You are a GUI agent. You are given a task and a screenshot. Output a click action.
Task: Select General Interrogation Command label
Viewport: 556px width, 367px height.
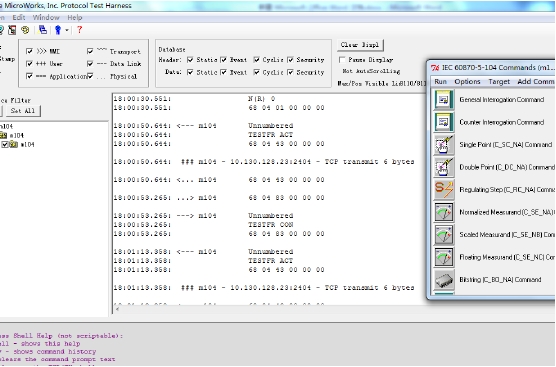(501, 100)
